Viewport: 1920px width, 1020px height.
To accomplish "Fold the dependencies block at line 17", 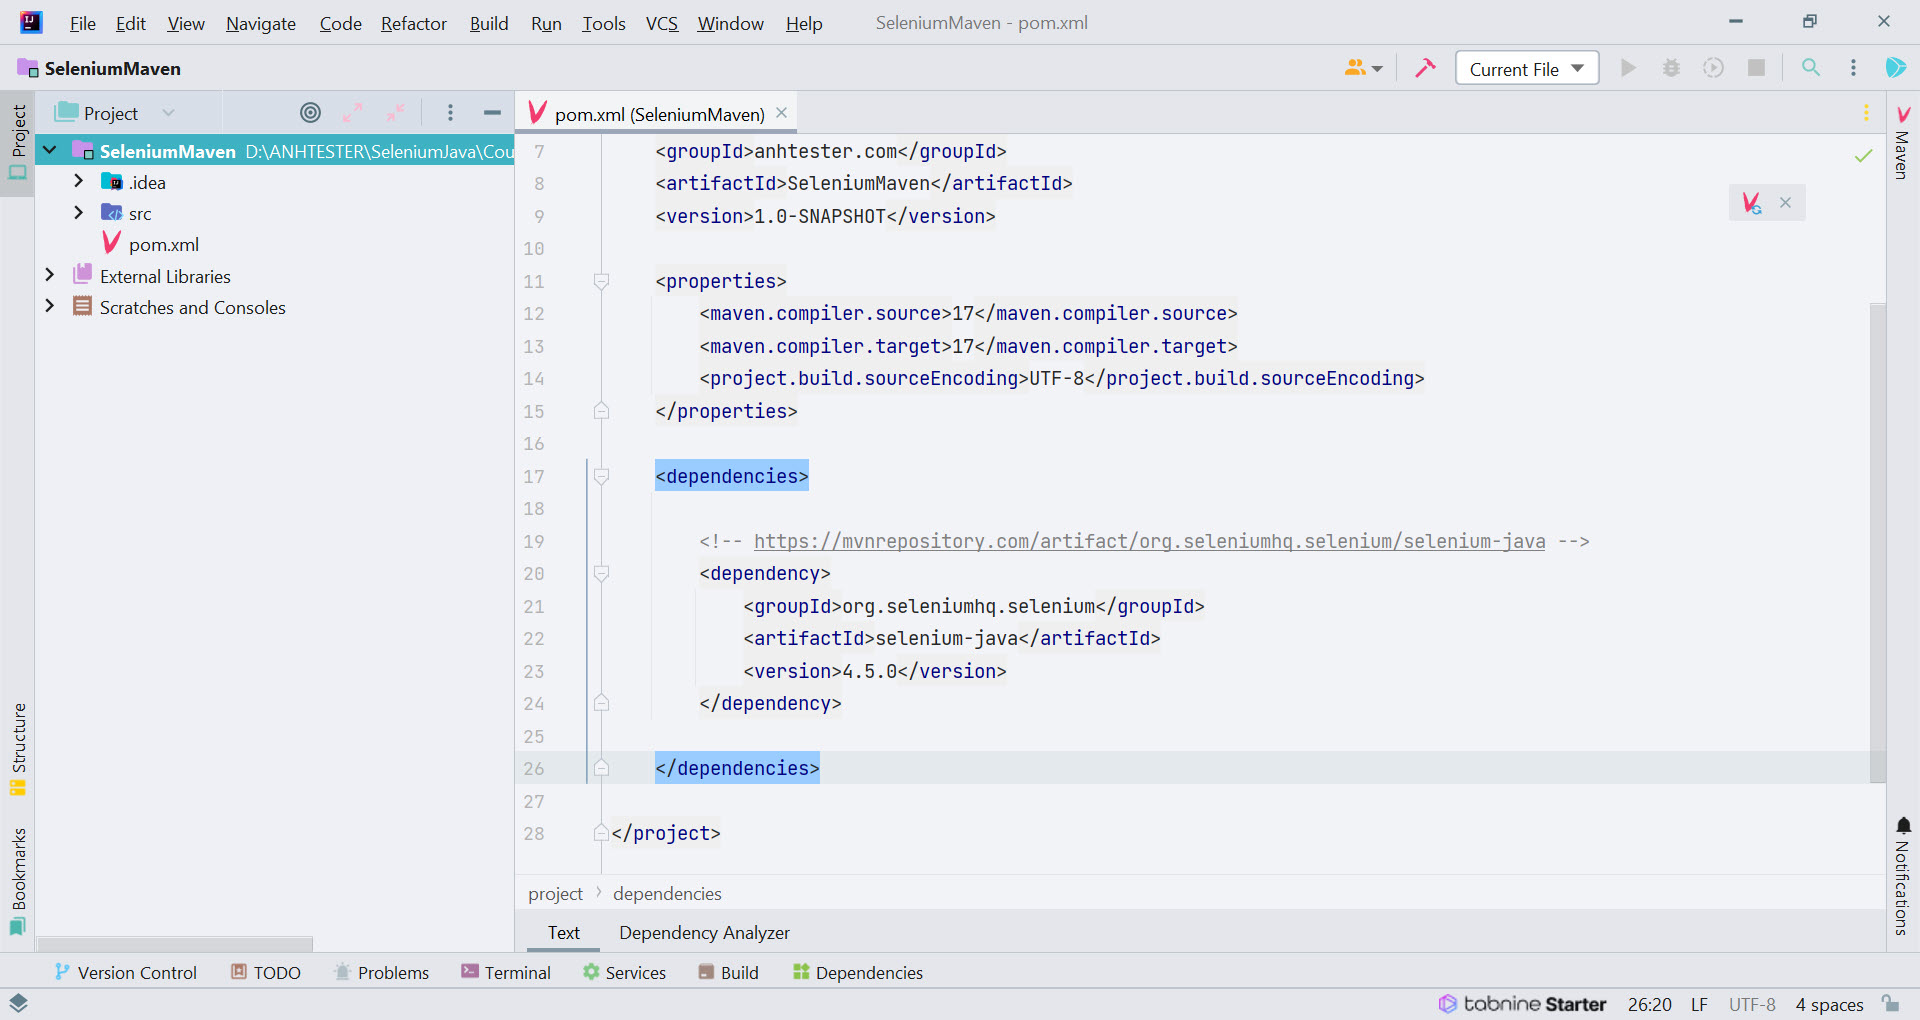I will pos(601,477).
